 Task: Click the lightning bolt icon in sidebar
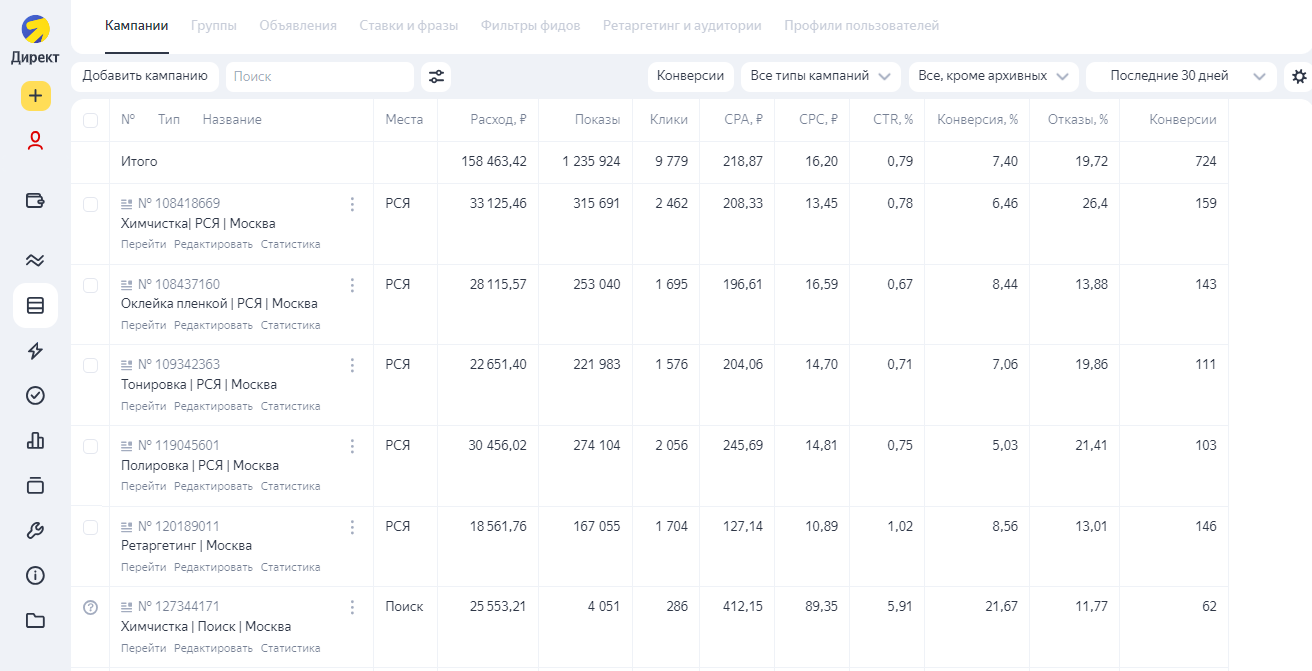(x=35, y=351)
